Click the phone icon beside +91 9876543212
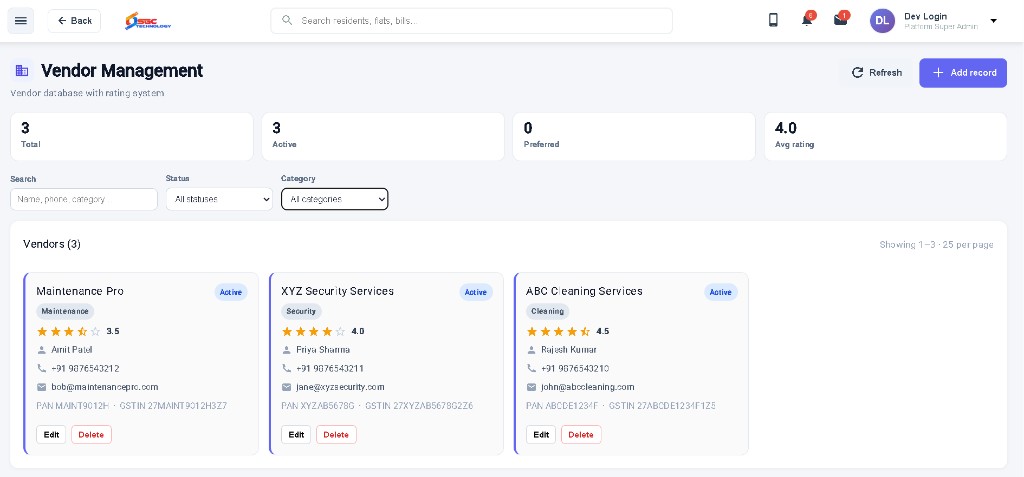 42,369
